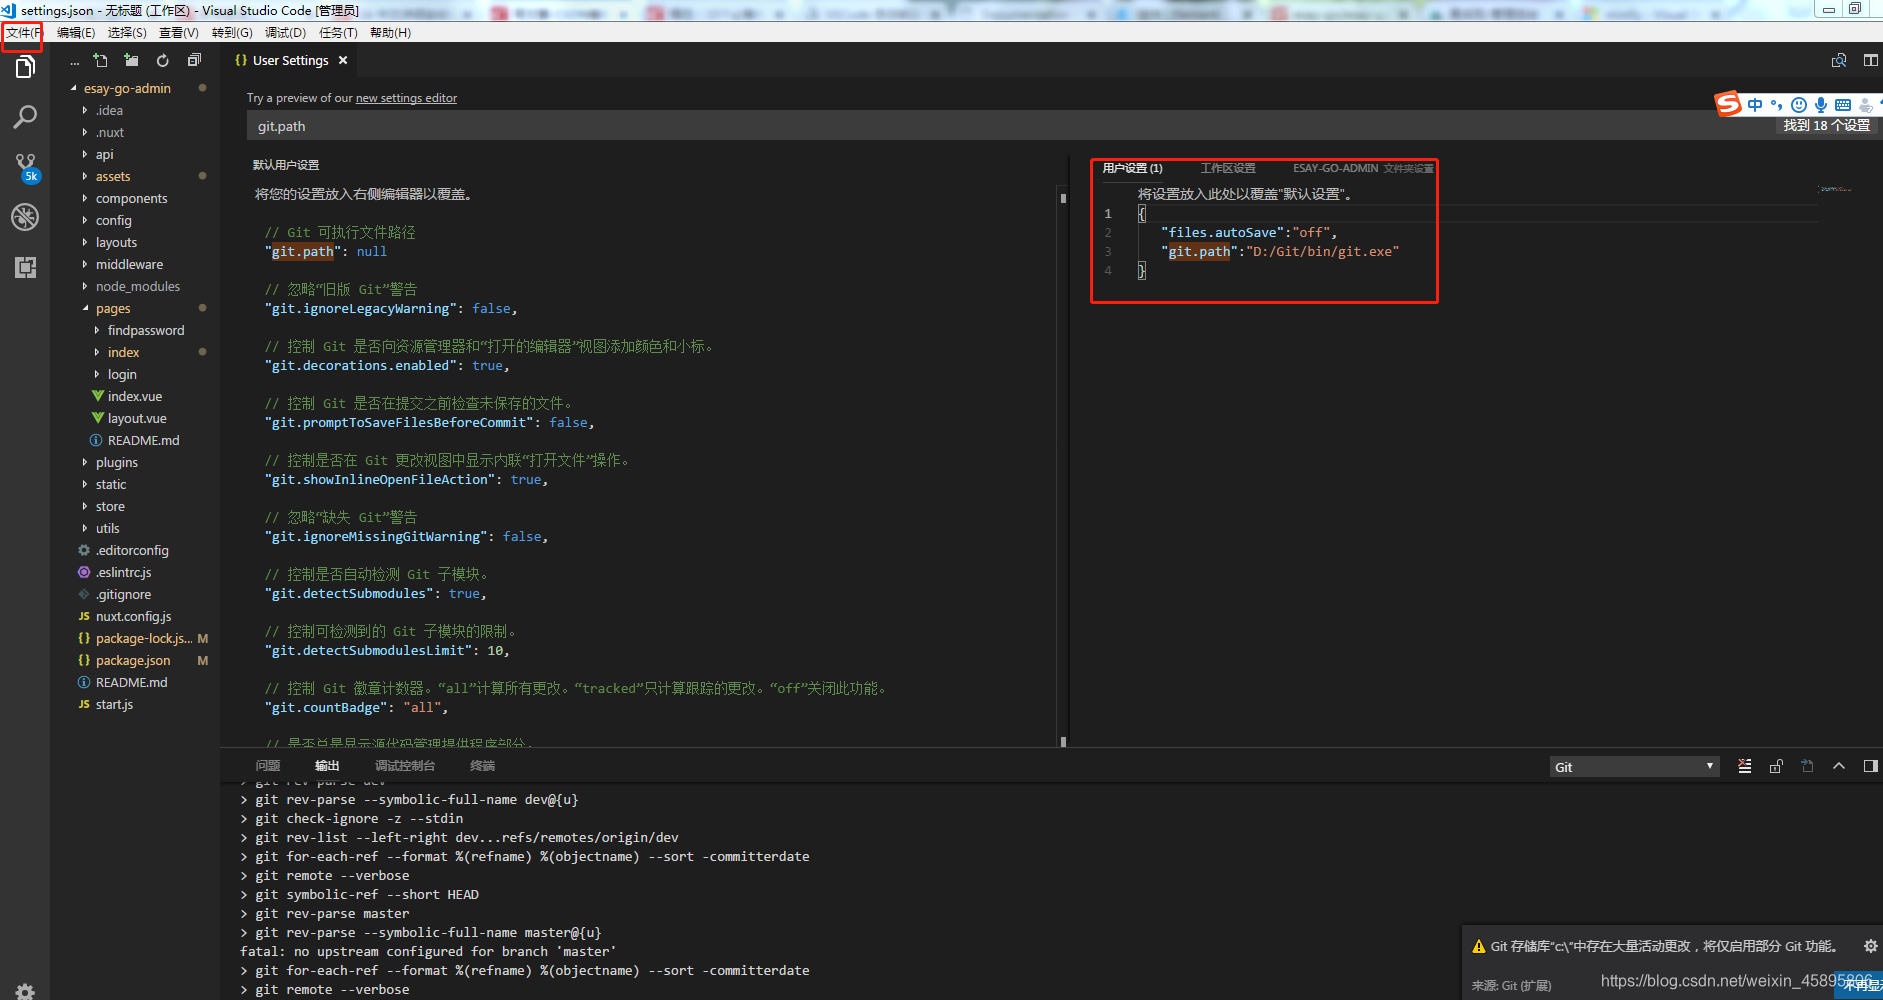Click the New Folder icon in explorer

click(x=131, y=61)
